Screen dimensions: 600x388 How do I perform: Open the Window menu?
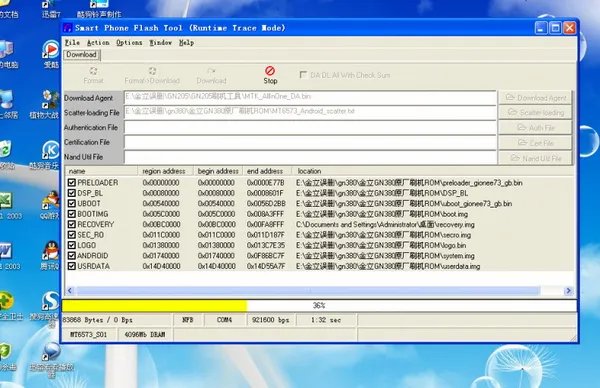pyautogui.click(x=161, y=42)
